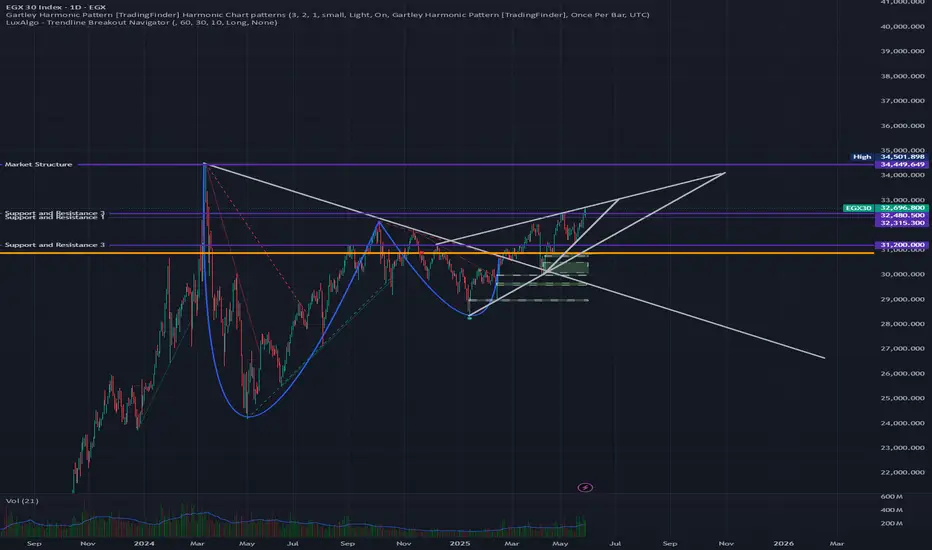This screenshot has height=550, width=932.
Task: Select the Support and Resistance 3 label
Action: click(x=55, y=245)
